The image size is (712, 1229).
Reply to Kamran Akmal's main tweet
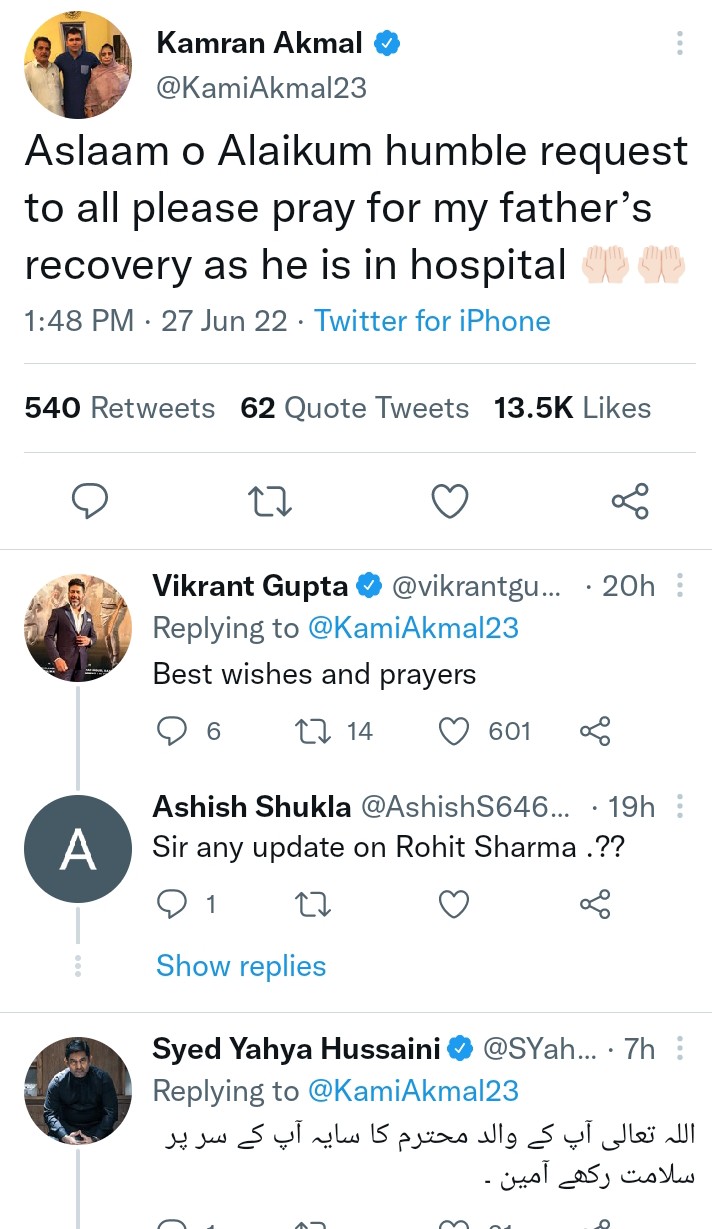(x=90, y=500)
